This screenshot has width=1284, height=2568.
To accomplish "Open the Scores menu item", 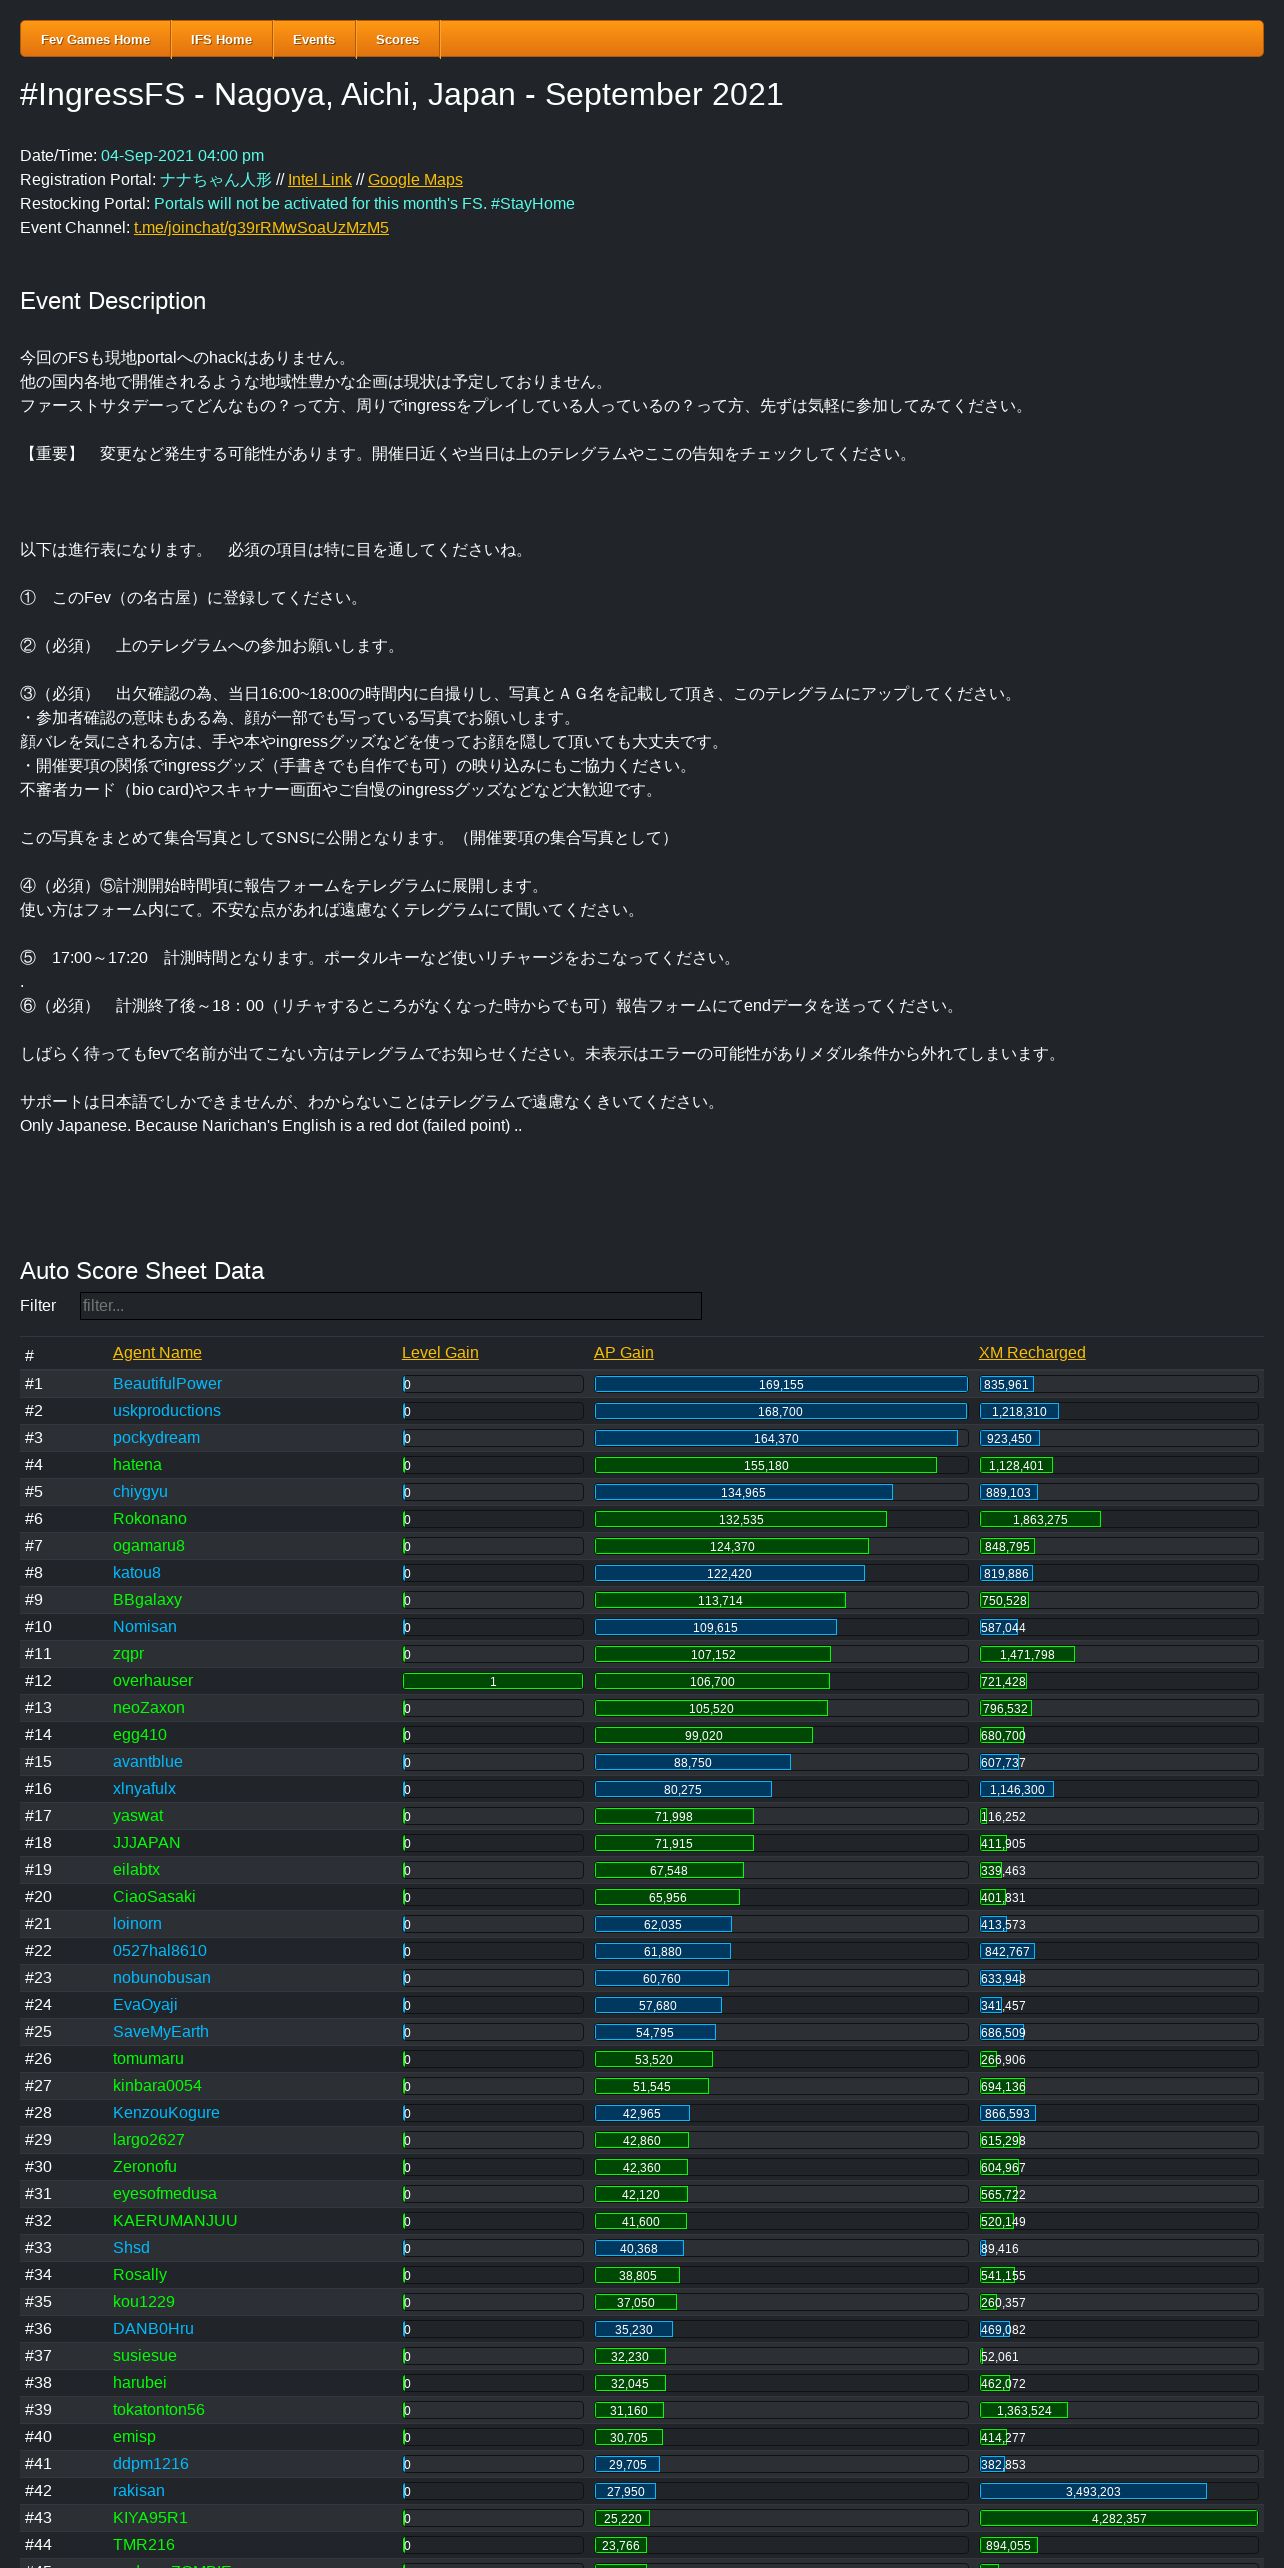I will tap(397, 40).
